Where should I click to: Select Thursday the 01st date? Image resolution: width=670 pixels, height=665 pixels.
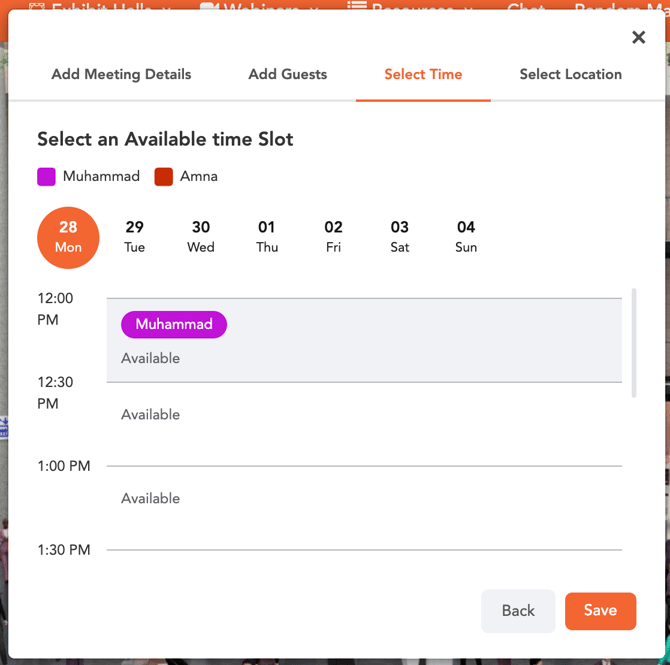(267, 237)
